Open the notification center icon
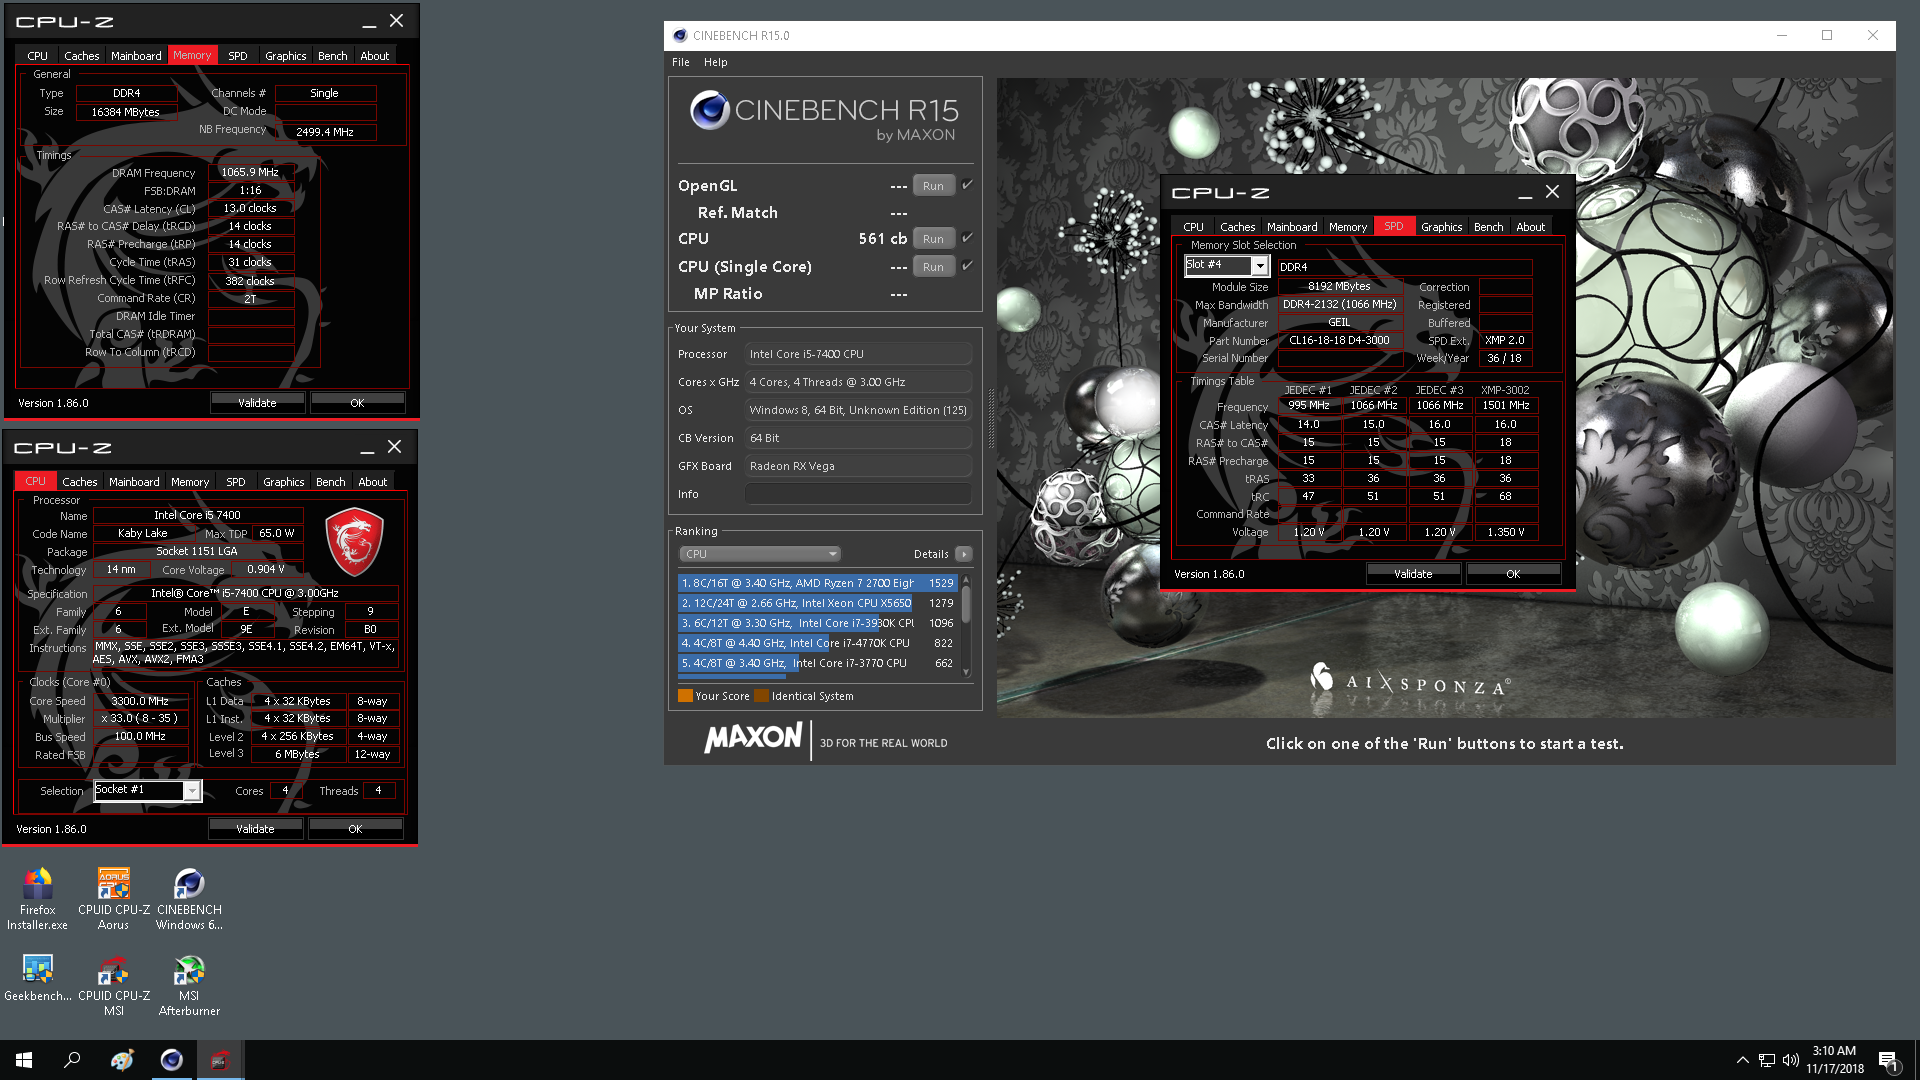Viewport: 1920px width, 1080px height. point(1888,1061)
